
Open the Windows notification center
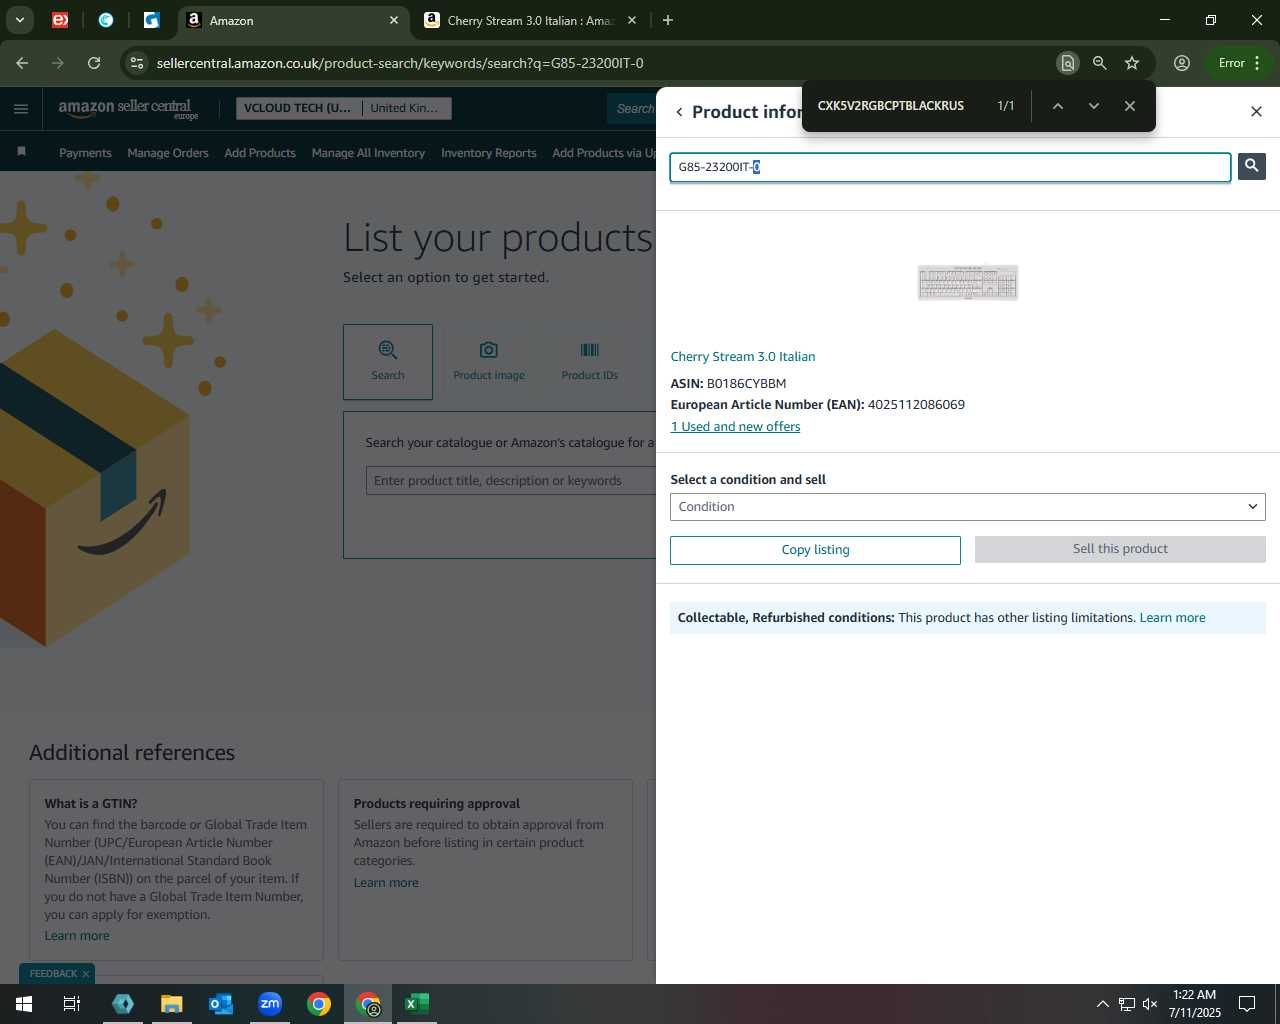(x=1247, y=1004)
